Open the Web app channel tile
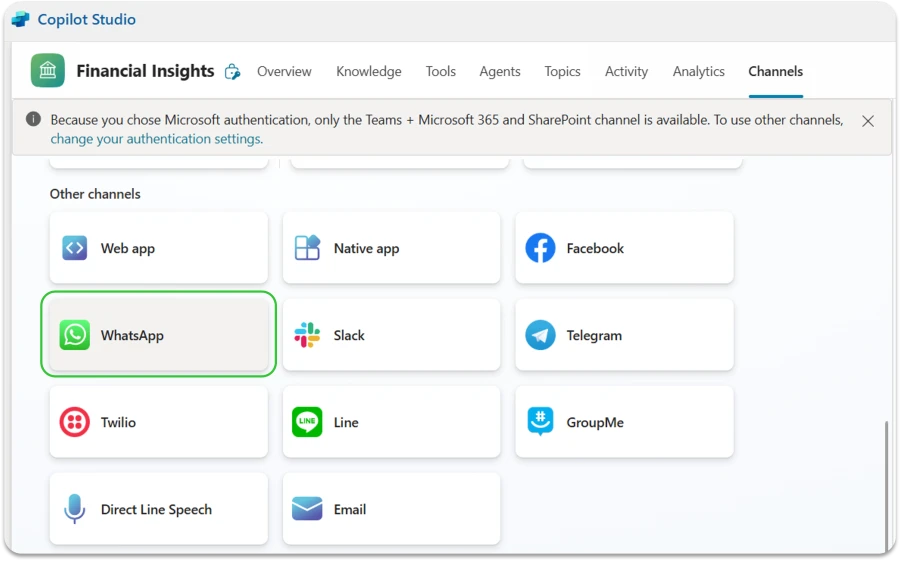Viewport: 900px width, 561px height. (x=158, y=248)
